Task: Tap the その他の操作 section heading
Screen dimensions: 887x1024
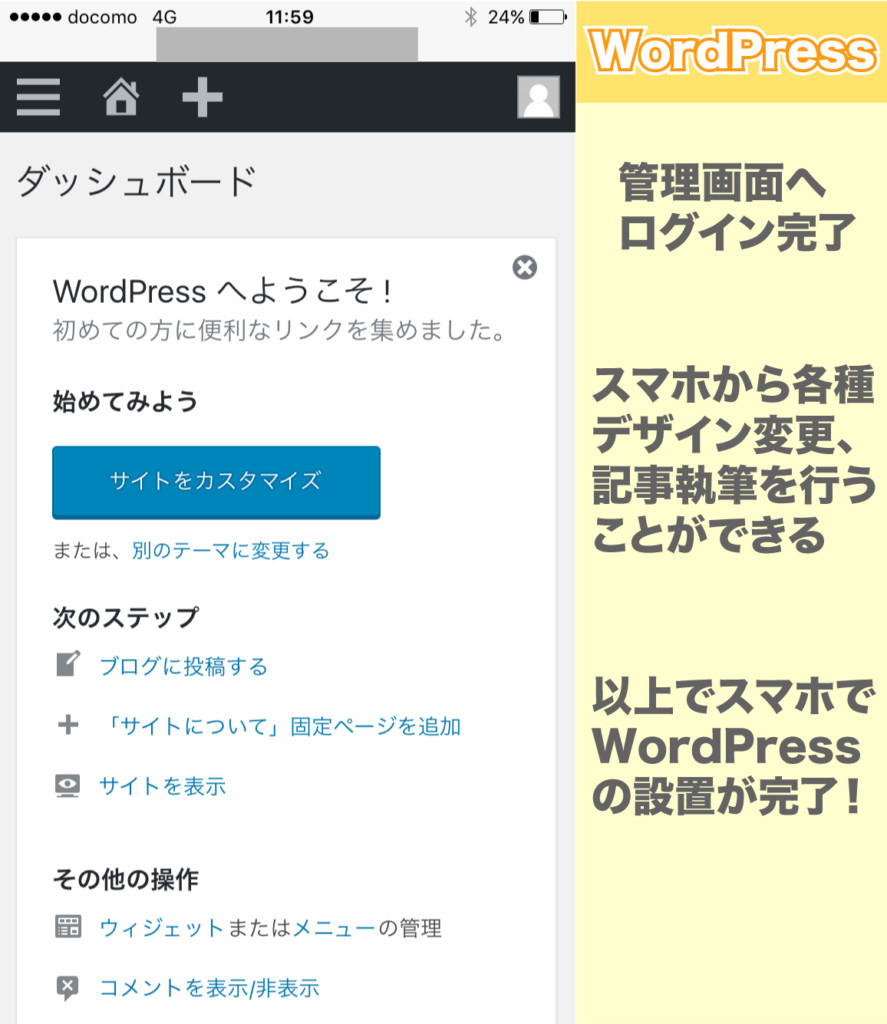Action: click(x=125, y=879)
